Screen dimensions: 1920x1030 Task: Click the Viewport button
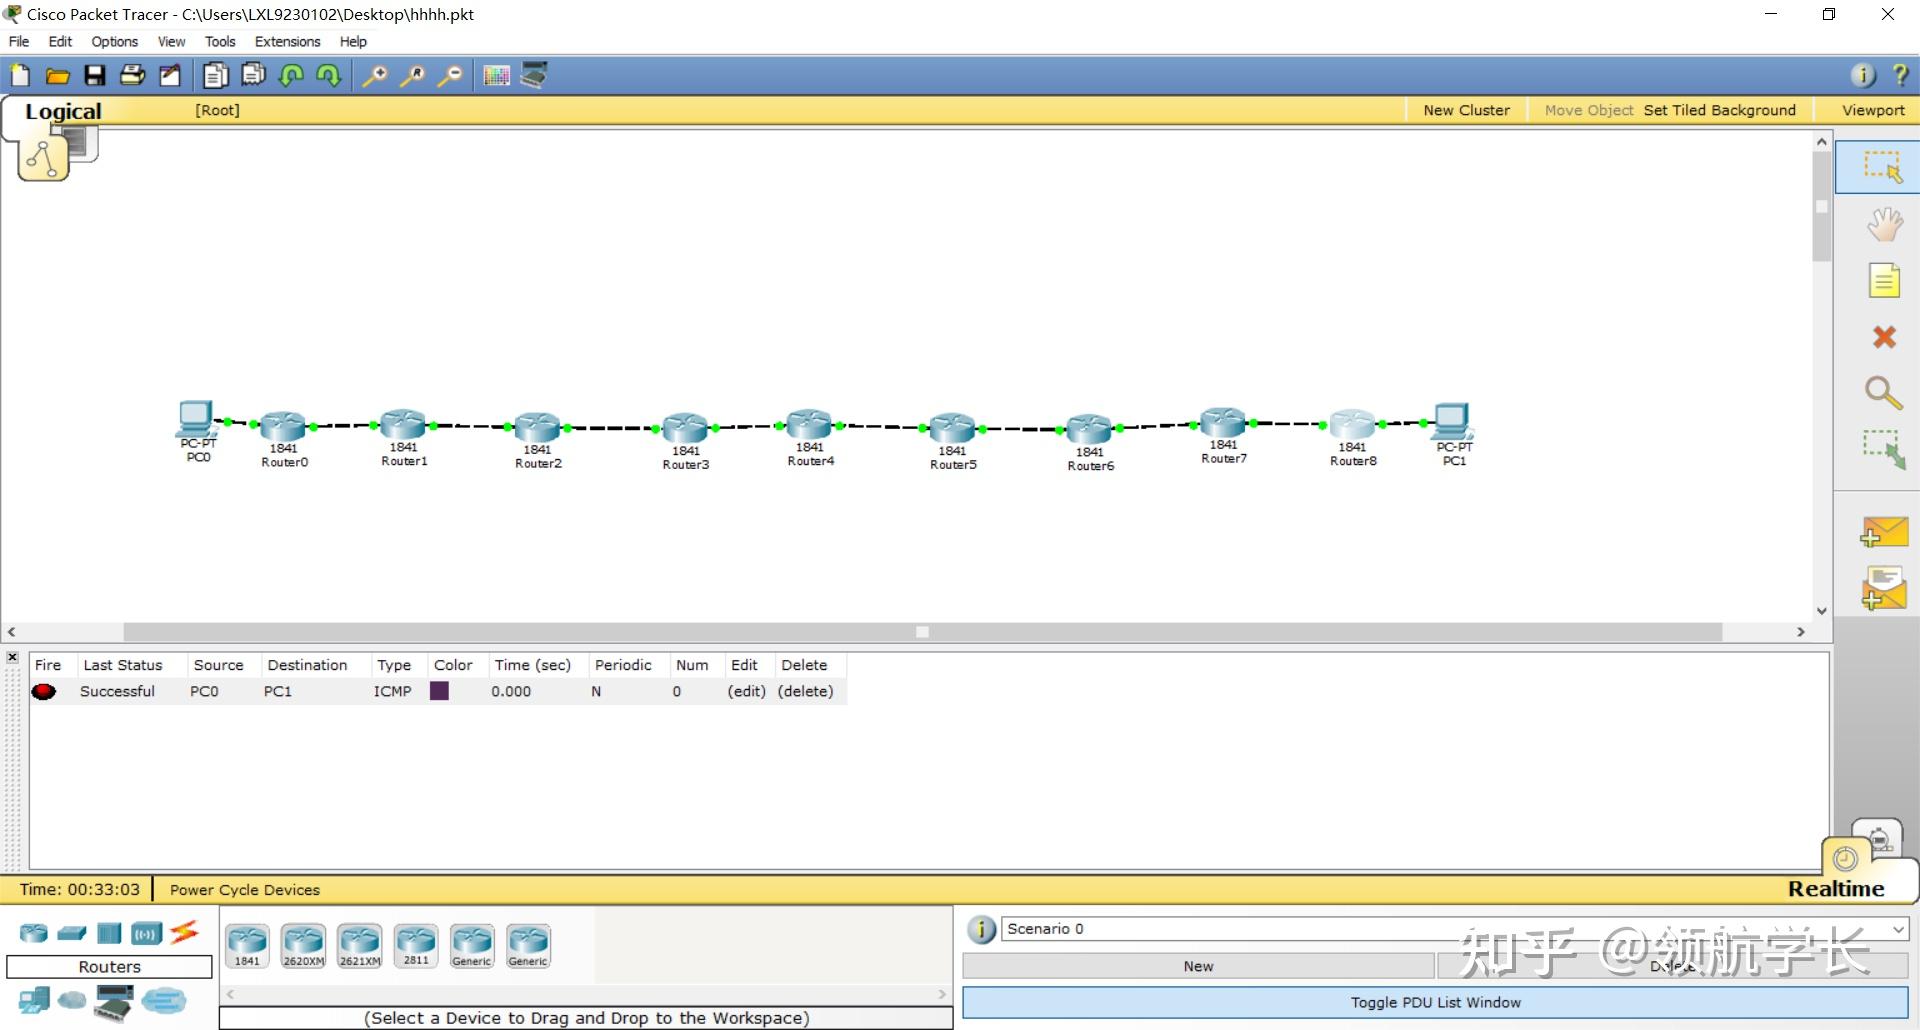click(x=1873, y=110)
